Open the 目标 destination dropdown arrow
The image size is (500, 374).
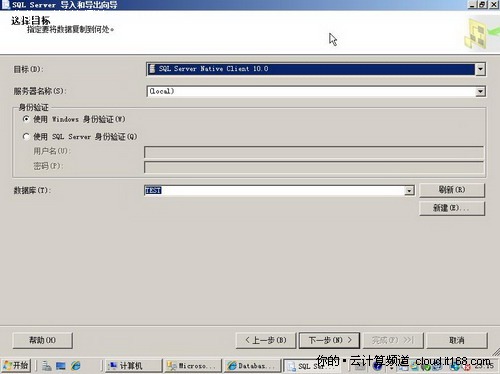(x=480, y=69)
